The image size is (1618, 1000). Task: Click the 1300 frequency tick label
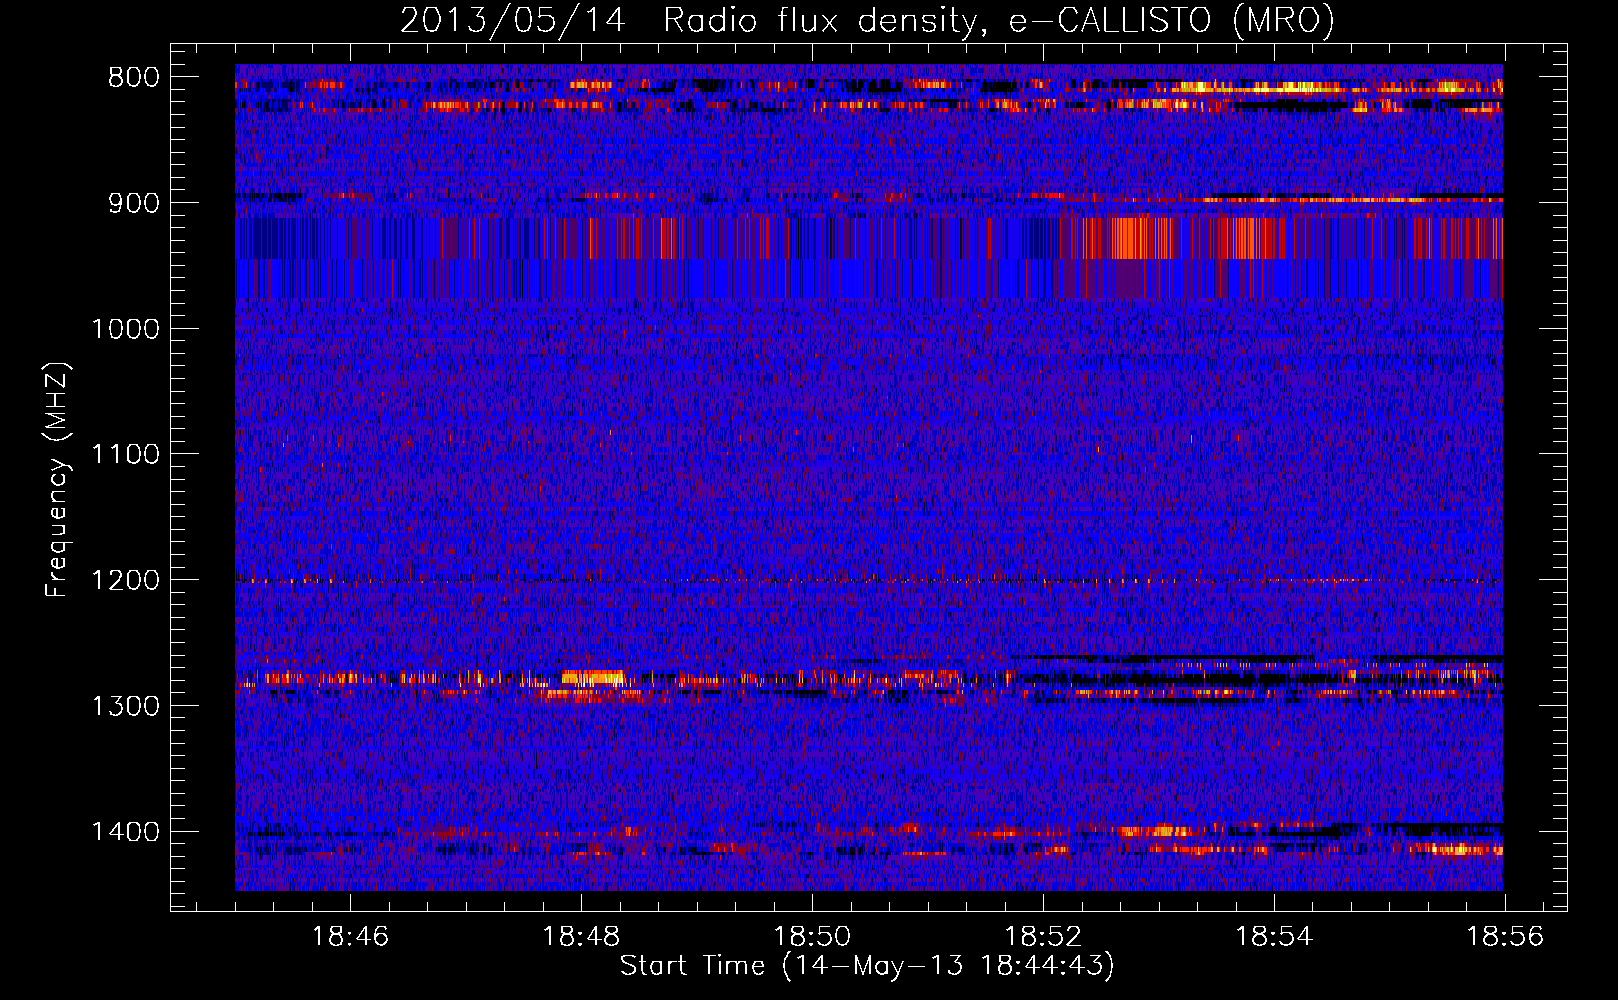point(125,706)
